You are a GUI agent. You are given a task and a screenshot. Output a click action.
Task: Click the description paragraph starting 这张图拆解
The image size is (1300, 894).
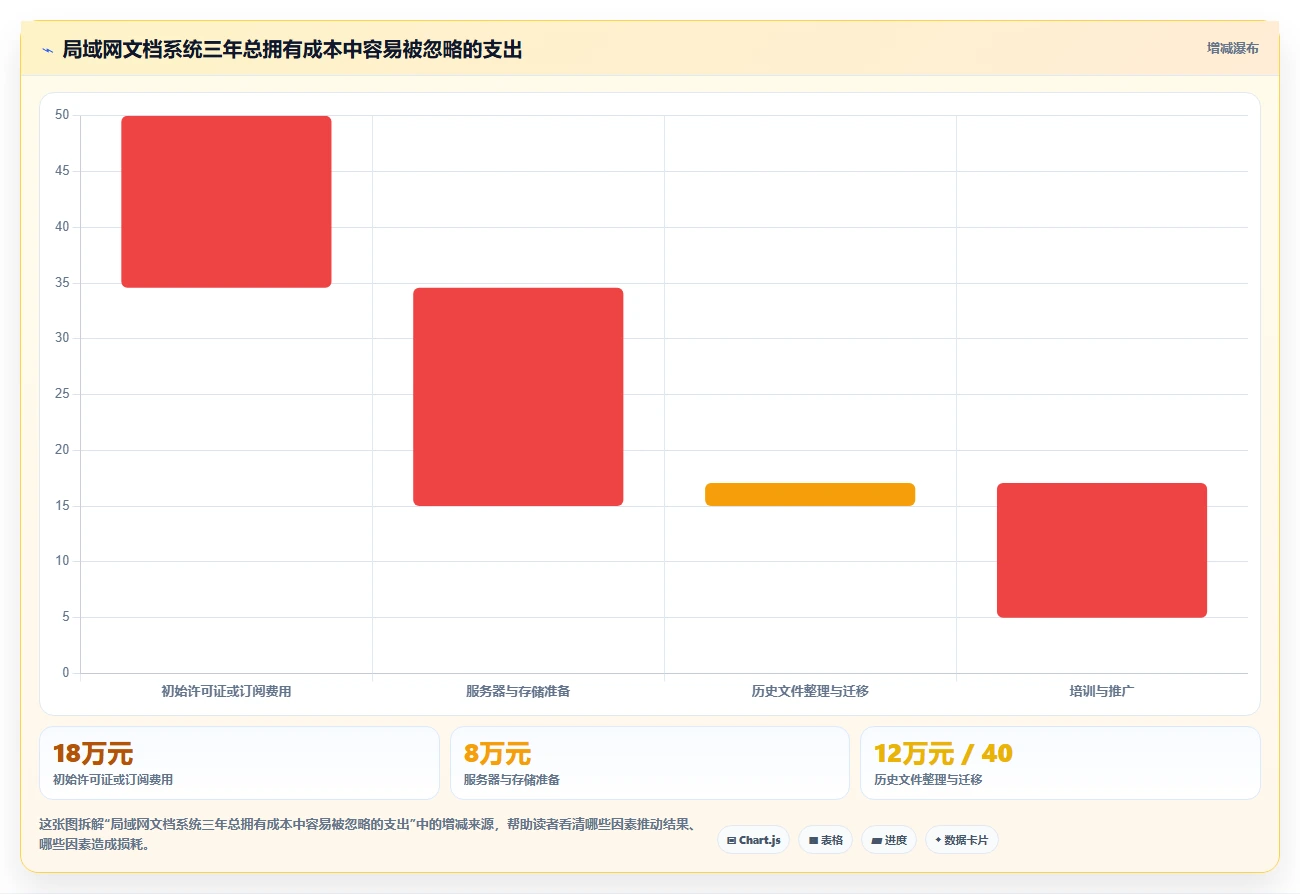click(x=369, y=834)
